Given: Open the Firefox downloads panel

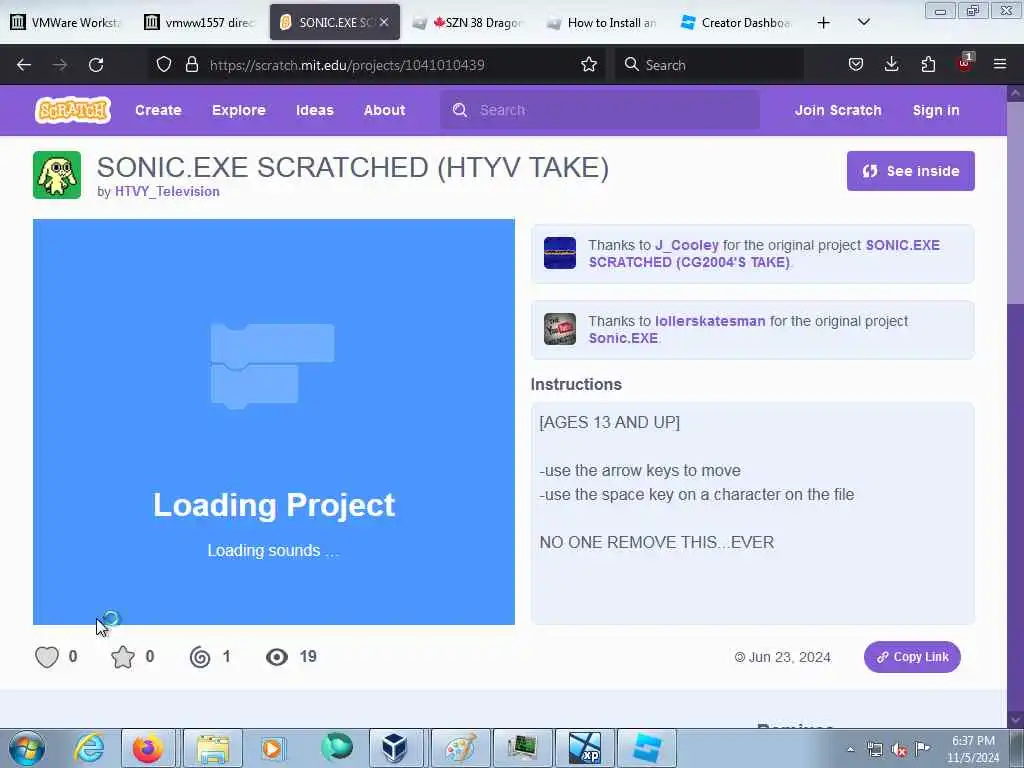Looking at the screenshot, I should (x=891, y=65).
